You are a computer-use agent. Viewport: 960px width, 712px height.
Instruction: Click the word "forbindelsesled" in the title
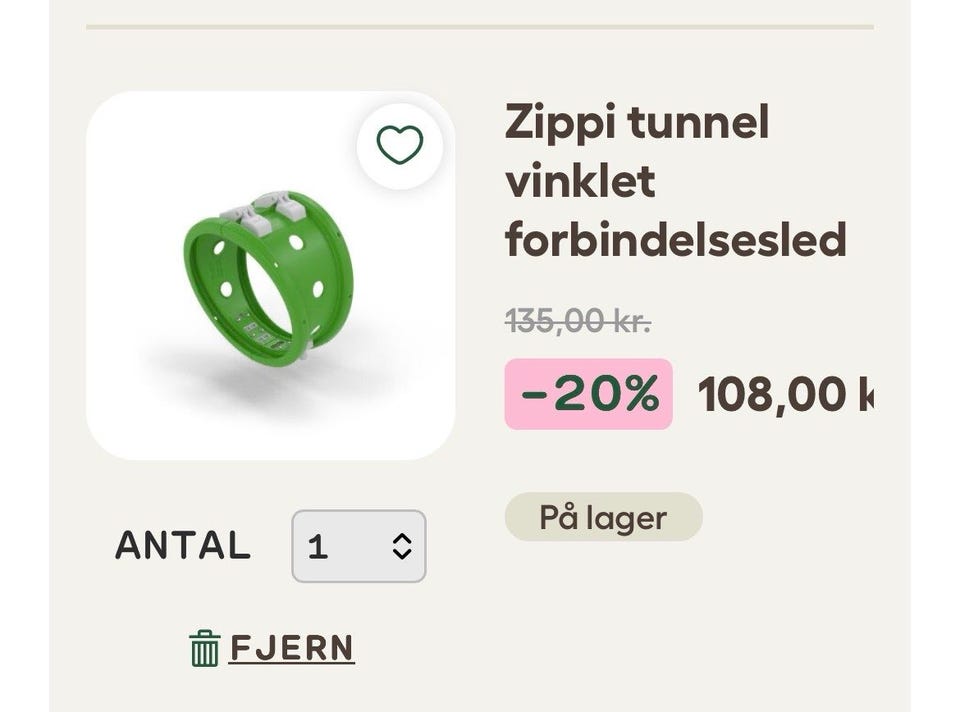pos(675,240)
